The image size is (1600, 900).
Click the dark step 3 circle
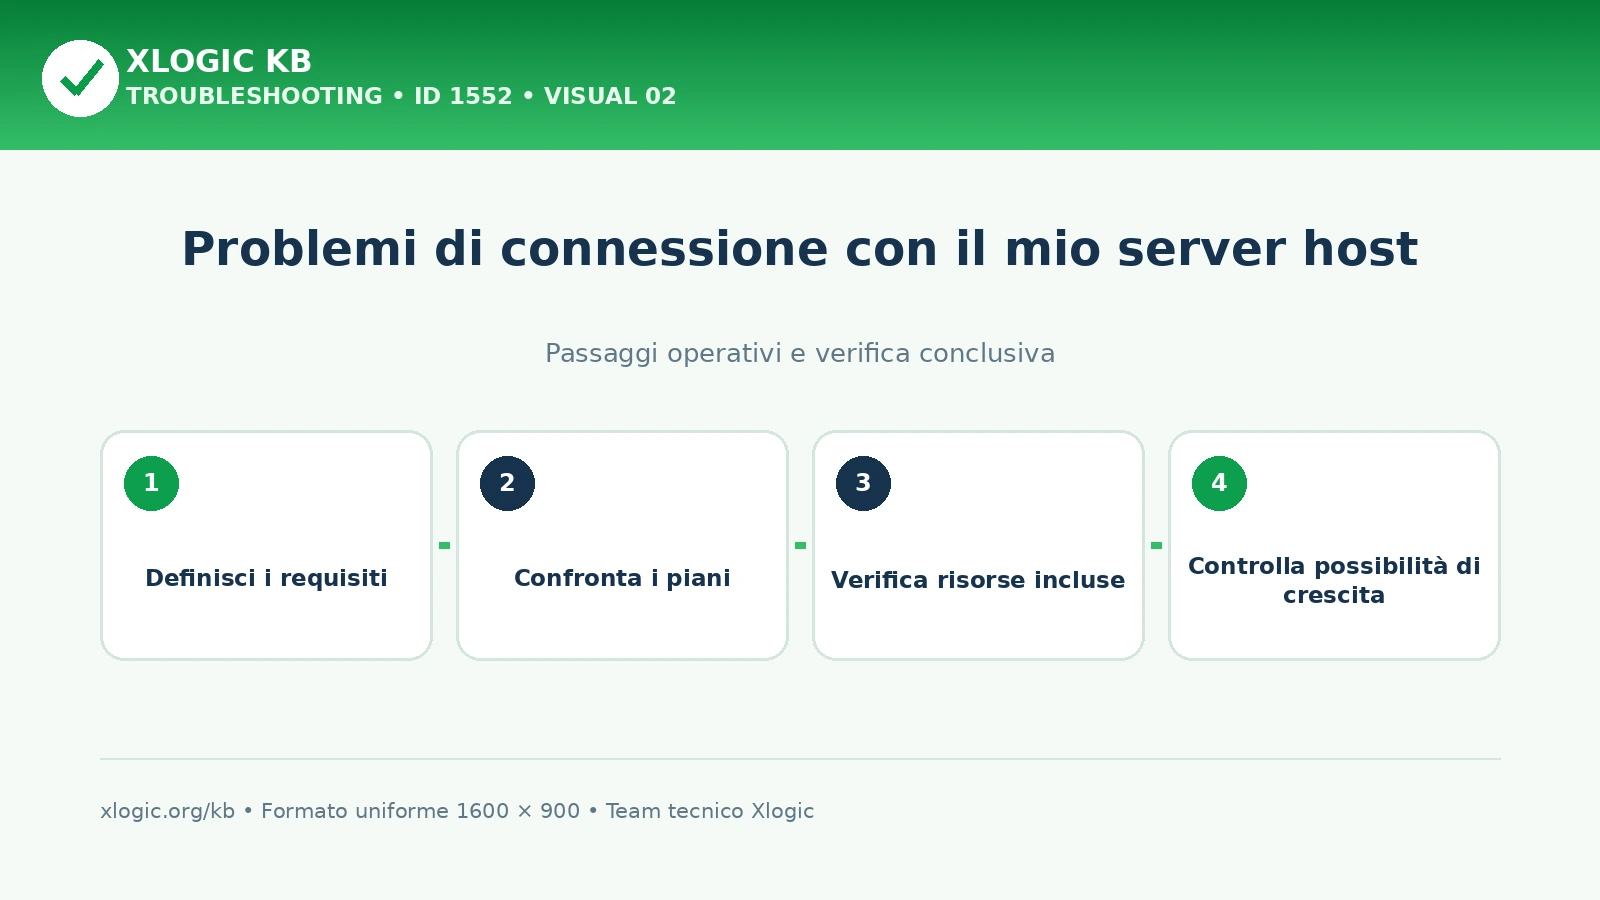863,483
